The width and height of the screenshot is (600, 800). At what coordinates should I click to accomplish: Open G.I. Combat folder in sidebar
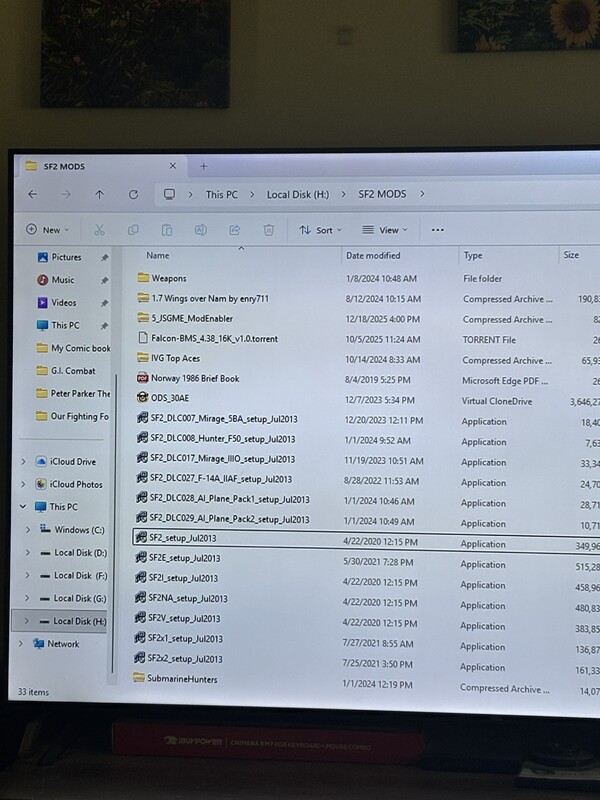[66, 371]
